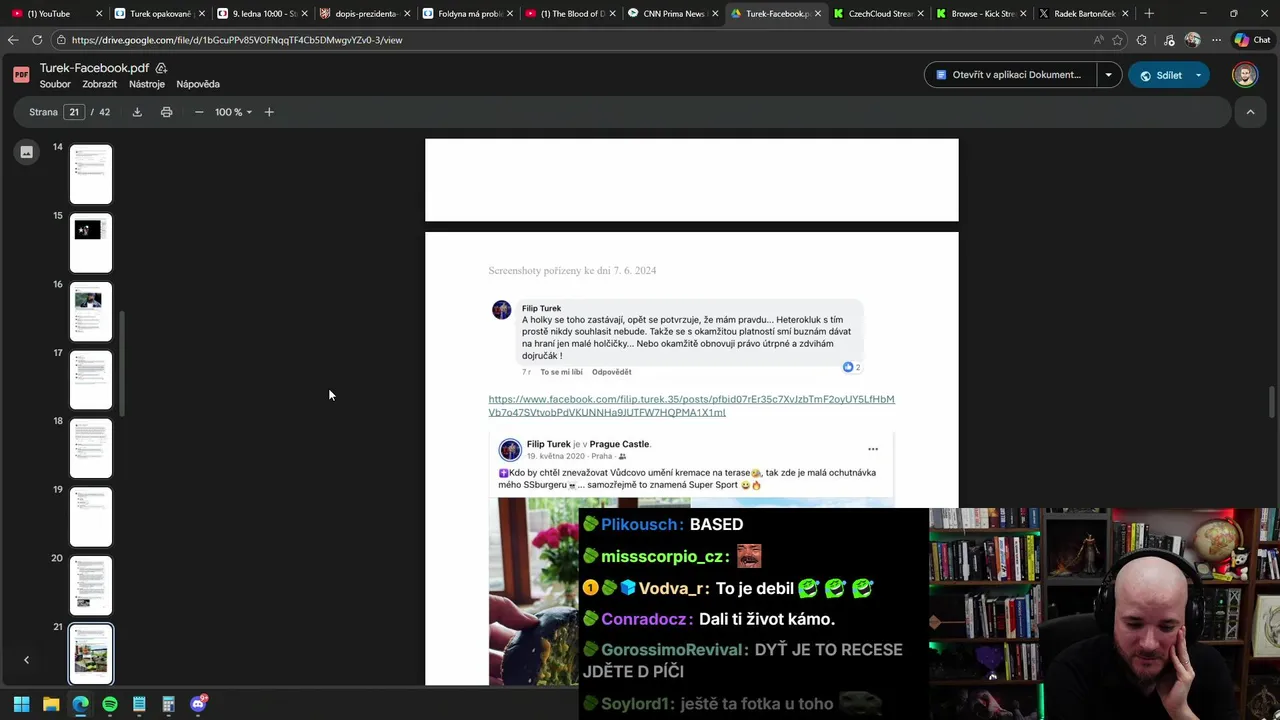Select page 15 thumbnail
This screenshot has height=720, width=1280.
tap(91, 243)
